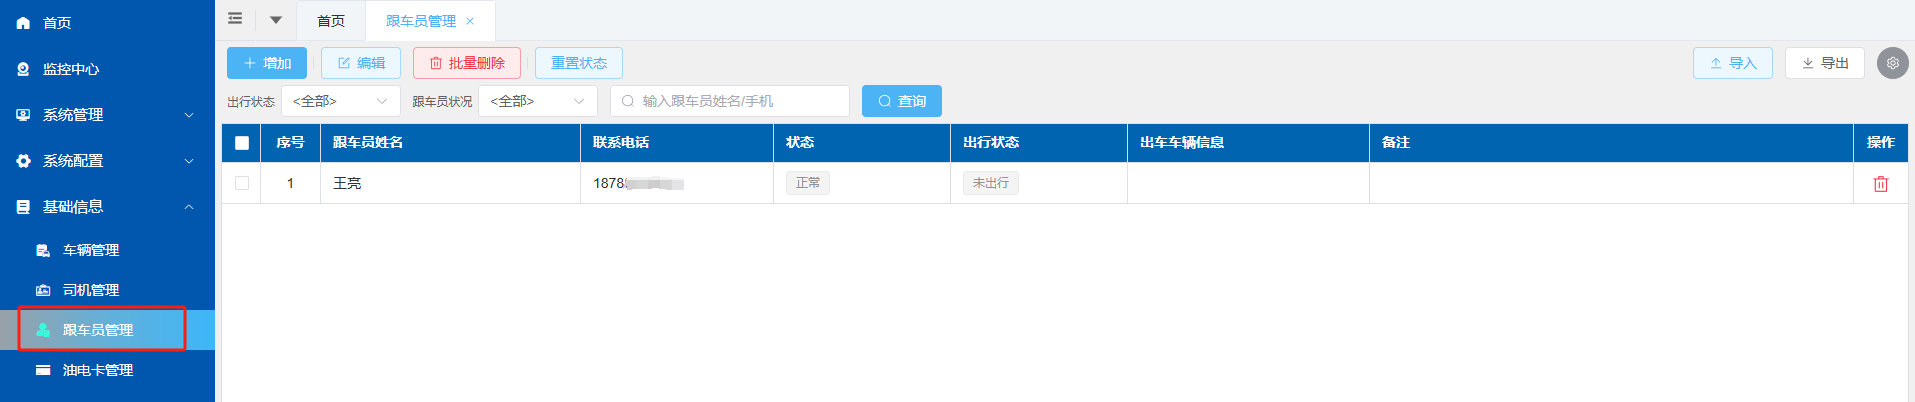The height and width of the screenshot is (402, 1915).
Task: Click the 系统管理 sidebar icon
Action: click(23, 115)
